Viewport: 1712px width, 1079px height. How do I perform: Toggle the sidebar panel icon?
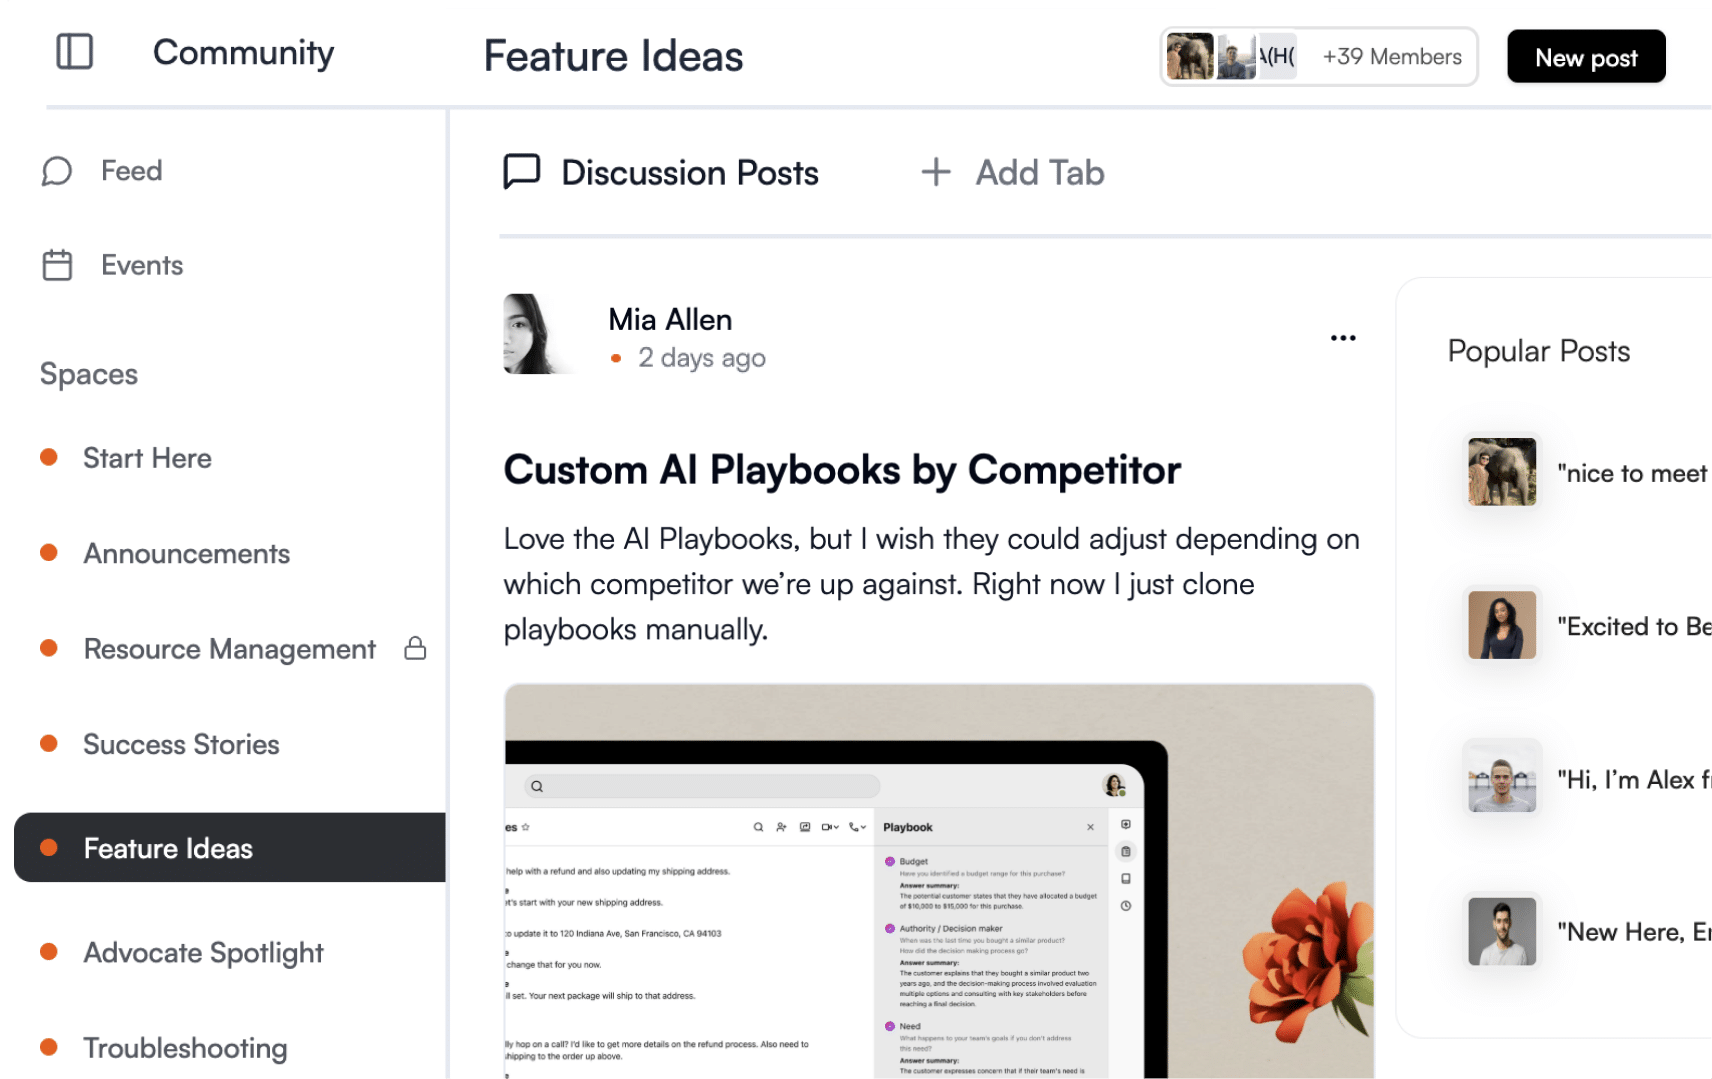74,52
